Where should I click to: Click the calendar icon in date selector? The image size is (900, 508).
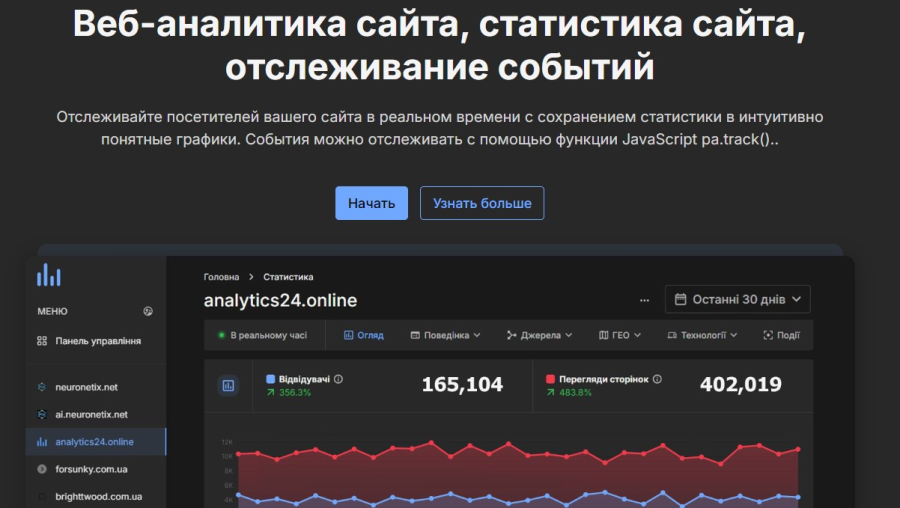[x=680, y=299]
